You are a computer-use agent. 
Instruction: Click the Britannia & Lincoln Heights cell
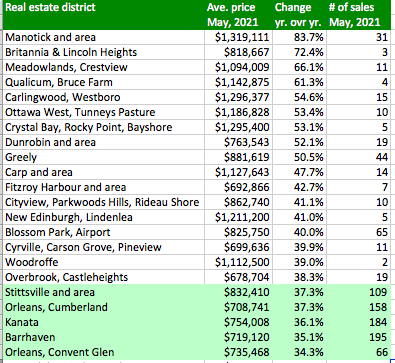click(x=104, y=52)
